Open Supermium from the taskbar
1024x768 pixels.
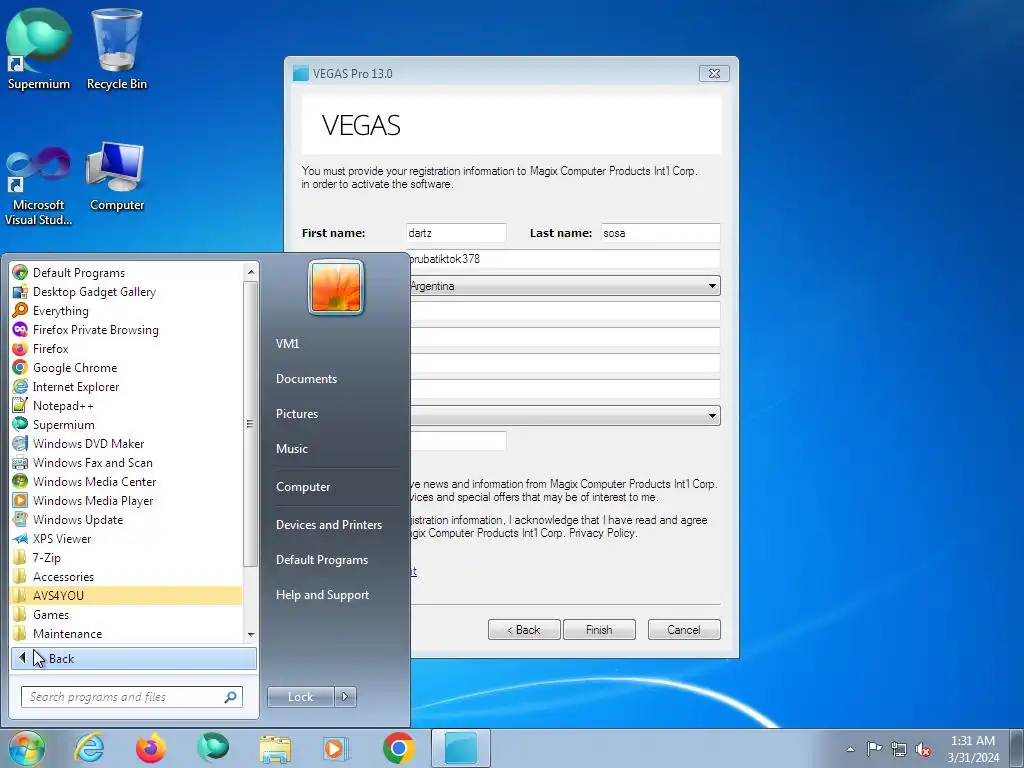(x=213, y=748)
